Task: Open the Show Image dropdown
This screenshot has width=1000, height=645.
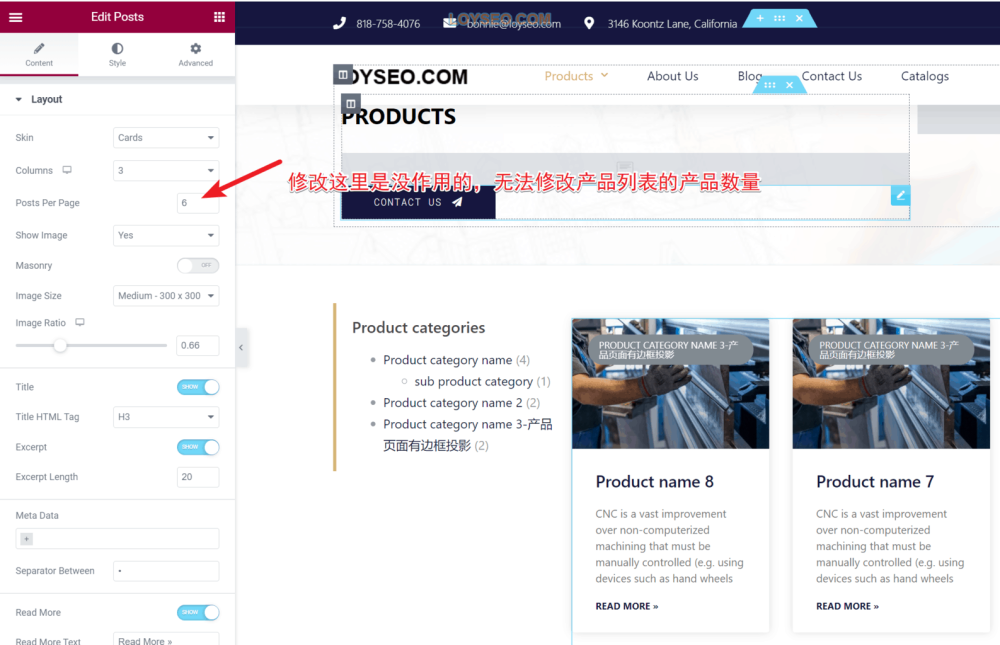Action: (166, 235)
